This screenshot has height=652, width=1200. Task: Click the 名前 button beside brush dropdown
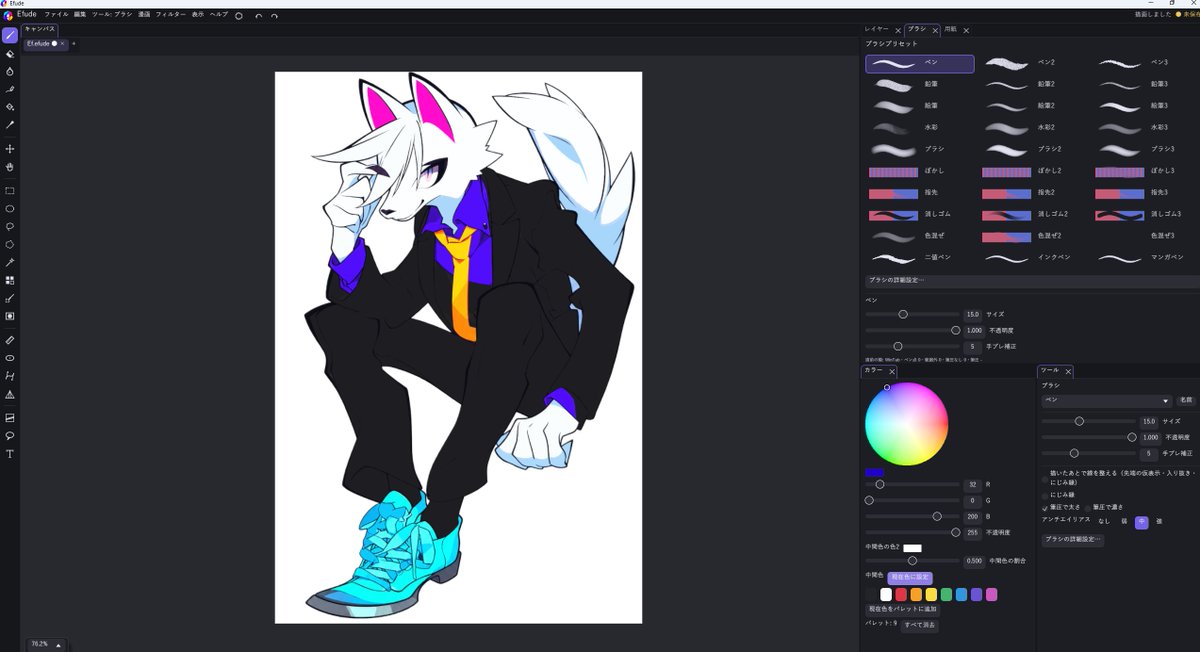[1185, 401]
